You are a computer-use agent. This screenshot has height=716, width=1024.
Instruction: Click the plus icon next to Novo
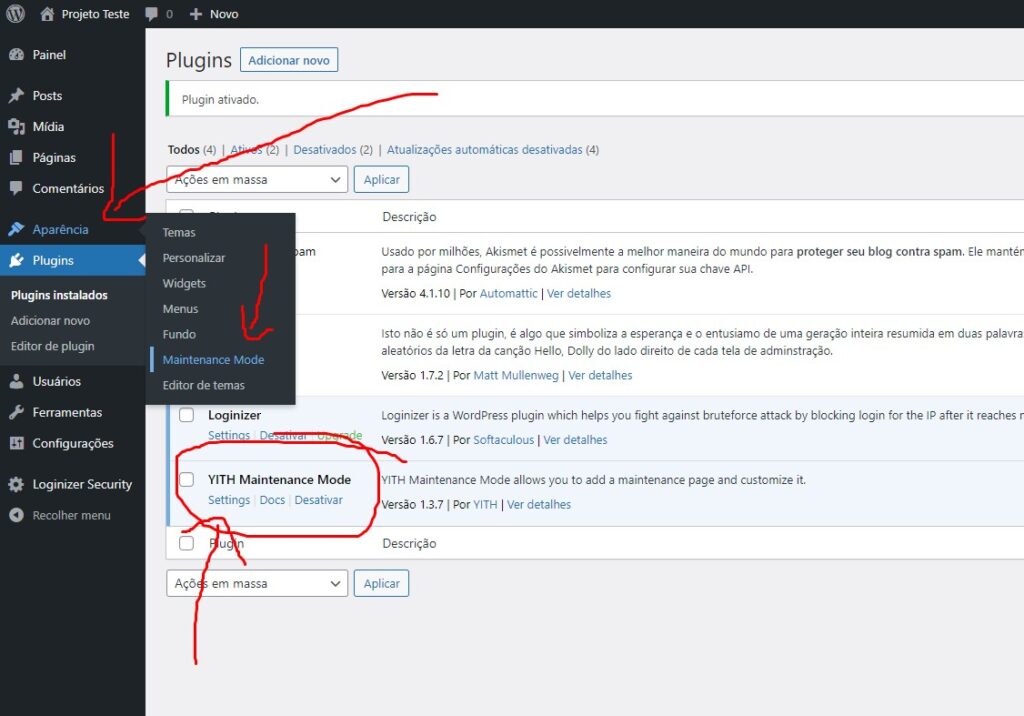point(195,14)
